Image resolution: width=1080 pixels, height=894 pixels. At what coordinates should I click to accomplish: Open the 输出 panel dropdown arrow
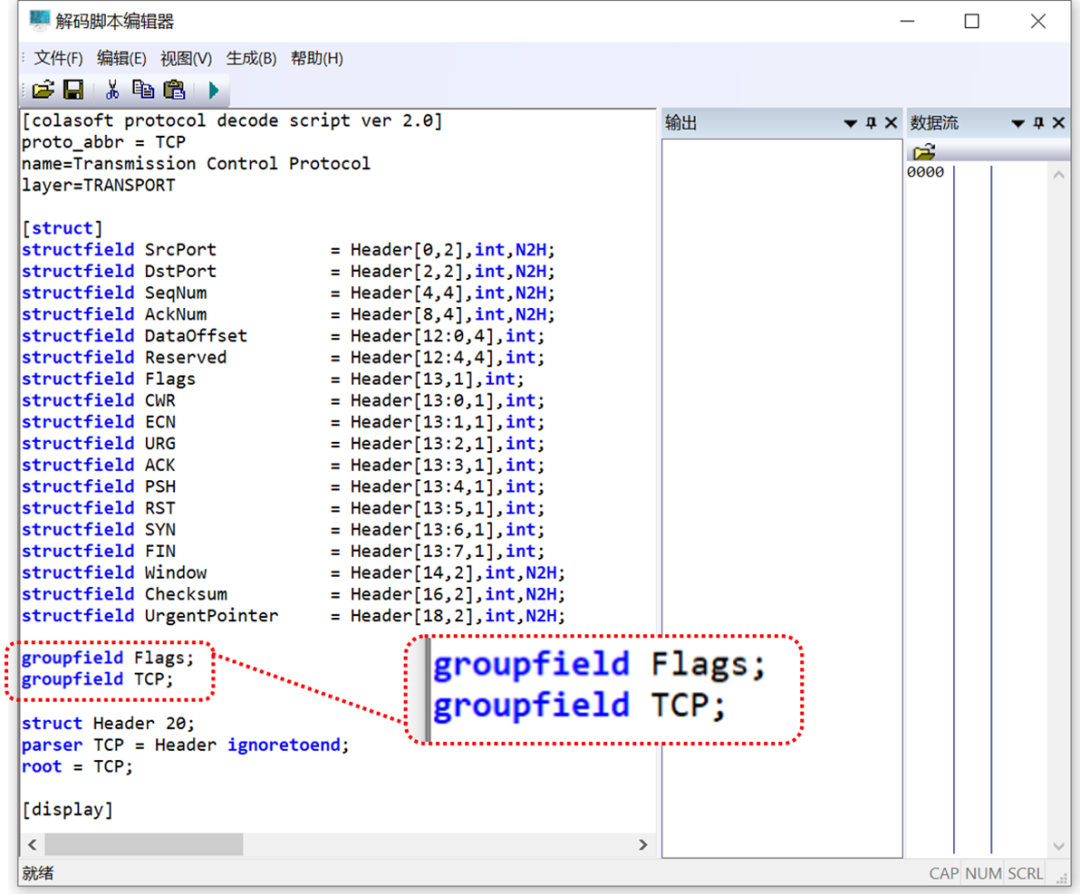pyautogui.click(x=850, y=123)
